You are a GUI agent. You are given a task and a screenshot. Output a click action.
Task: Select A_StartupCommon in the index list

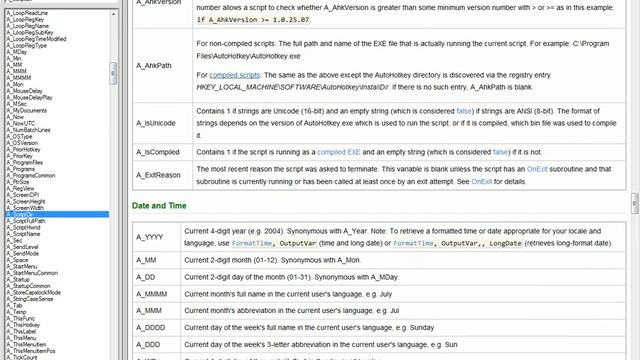(x=28, y=286)
